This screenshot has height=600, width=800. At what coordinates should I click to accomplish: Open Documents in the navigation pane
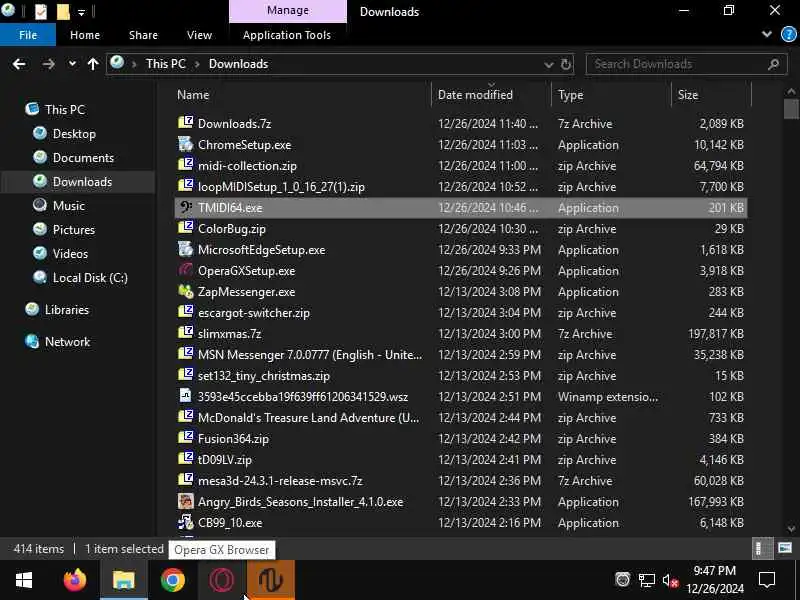[83, 158]
